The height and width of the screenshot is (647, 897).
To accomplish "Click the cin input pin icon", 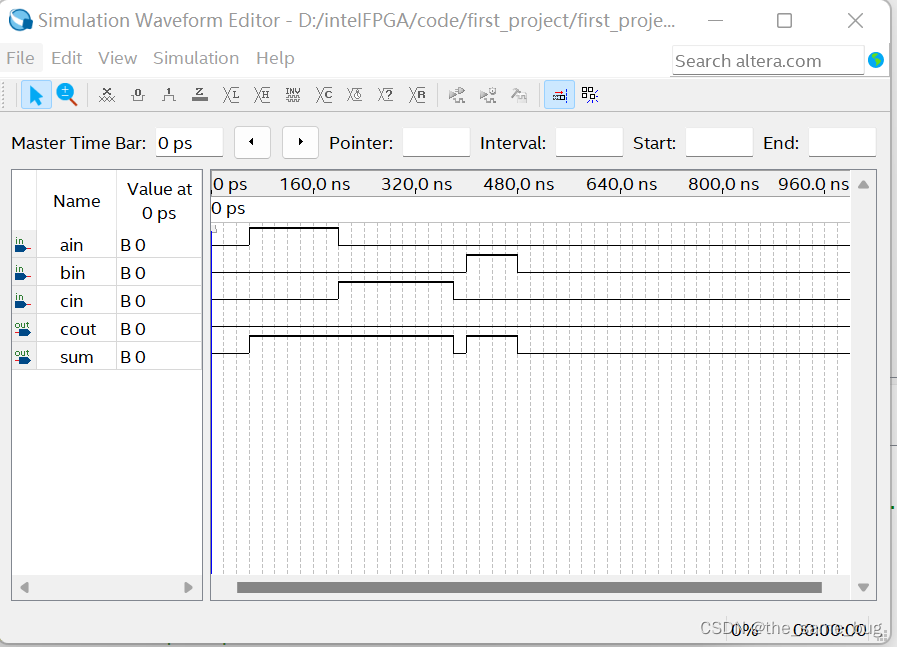I will tap(22, 301).
